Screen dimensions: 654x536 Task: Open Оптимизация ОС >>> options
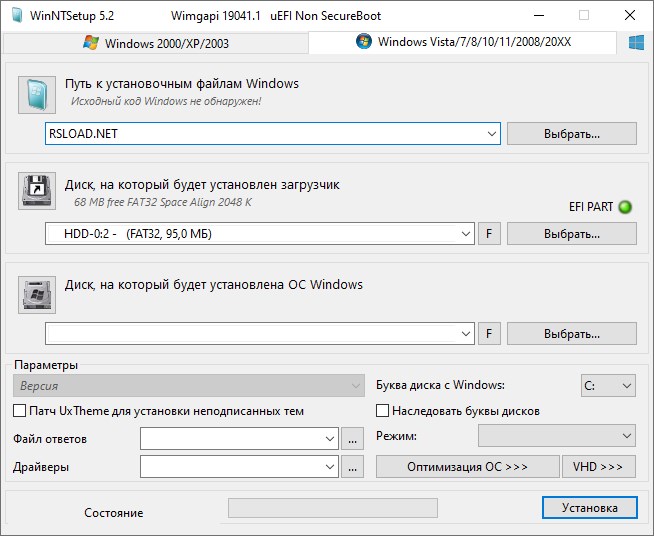(468, 466)
